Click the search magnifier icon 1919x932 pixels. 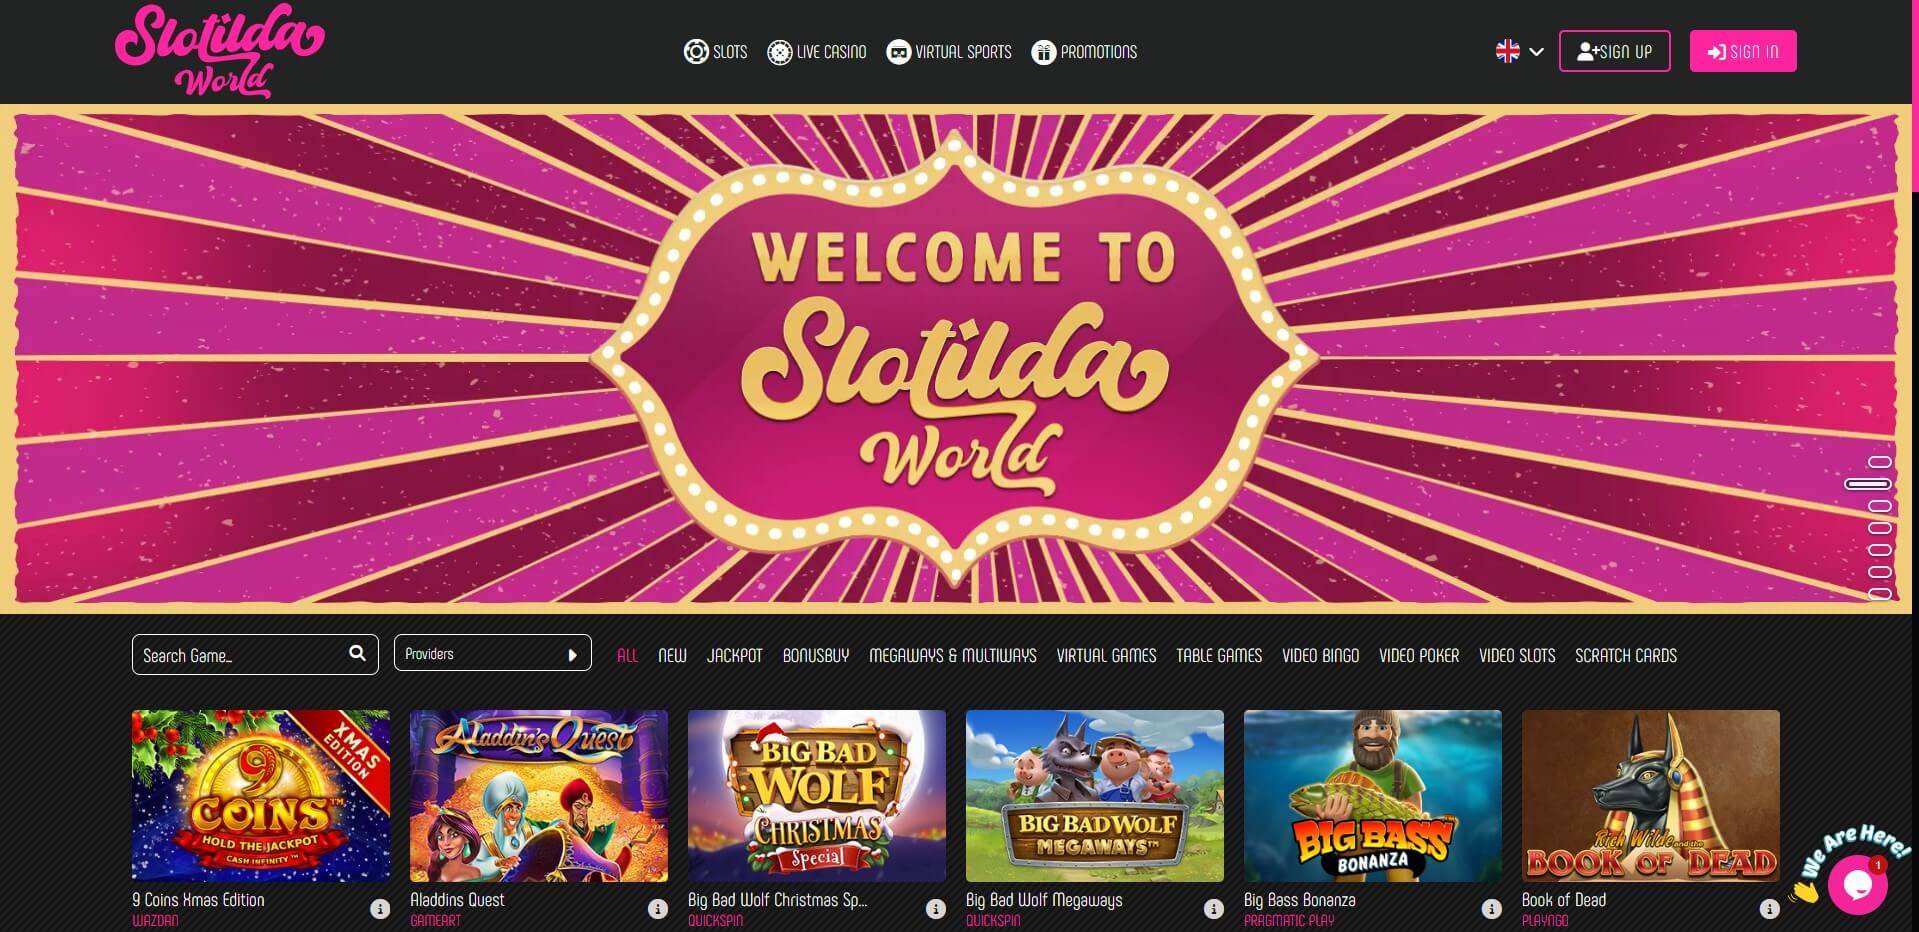(x=357, y=653)
